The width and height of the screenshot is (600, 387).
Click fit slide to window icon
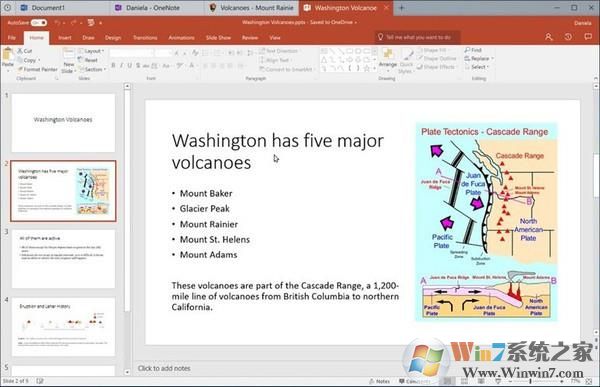589,381
